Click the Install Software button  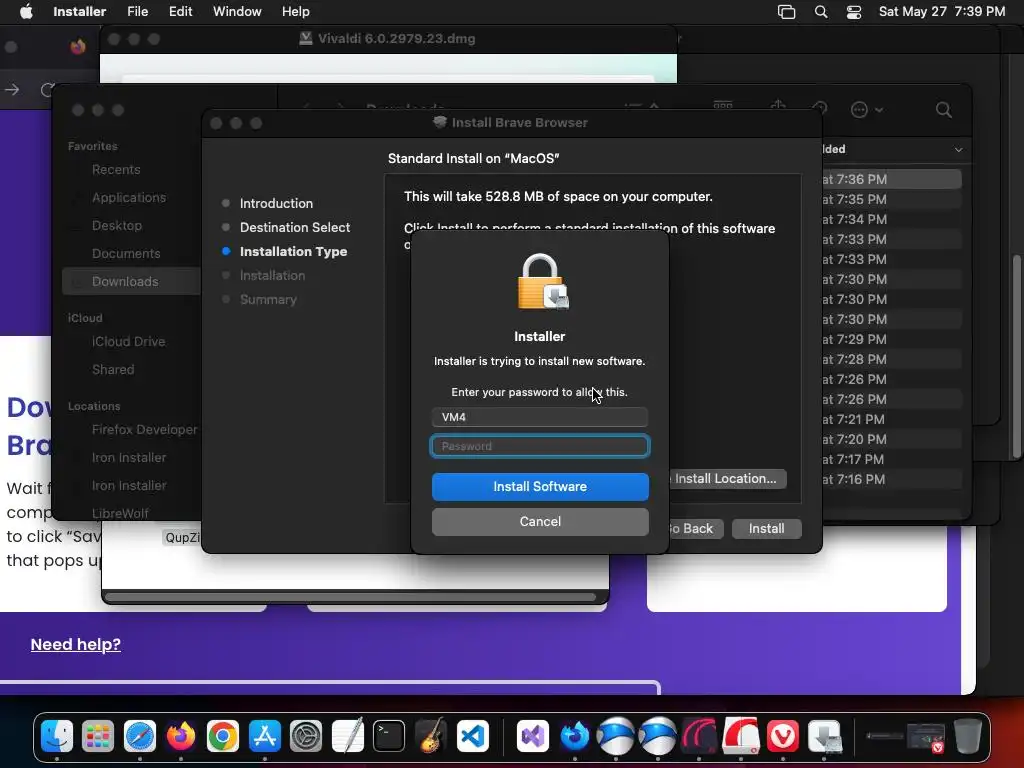pyautogui.click(x=540, y=487)
